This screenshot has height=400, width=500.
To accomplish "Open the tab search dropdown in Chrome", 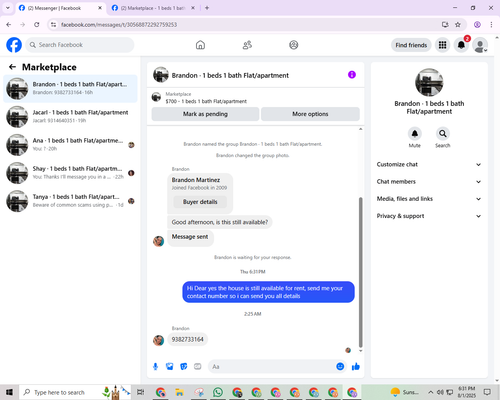I will coord(8,8).
